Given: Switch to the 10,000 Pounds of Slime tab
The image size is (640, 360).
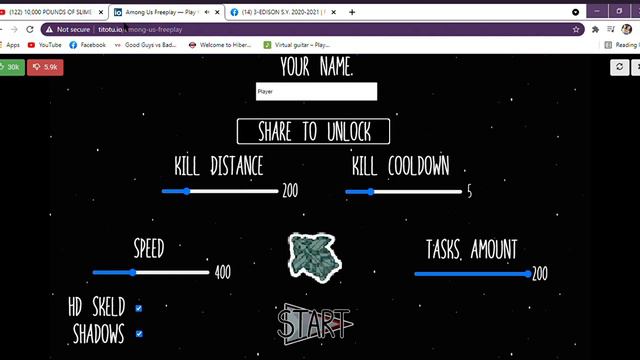Looking at the screenshot, I should 50,12.
